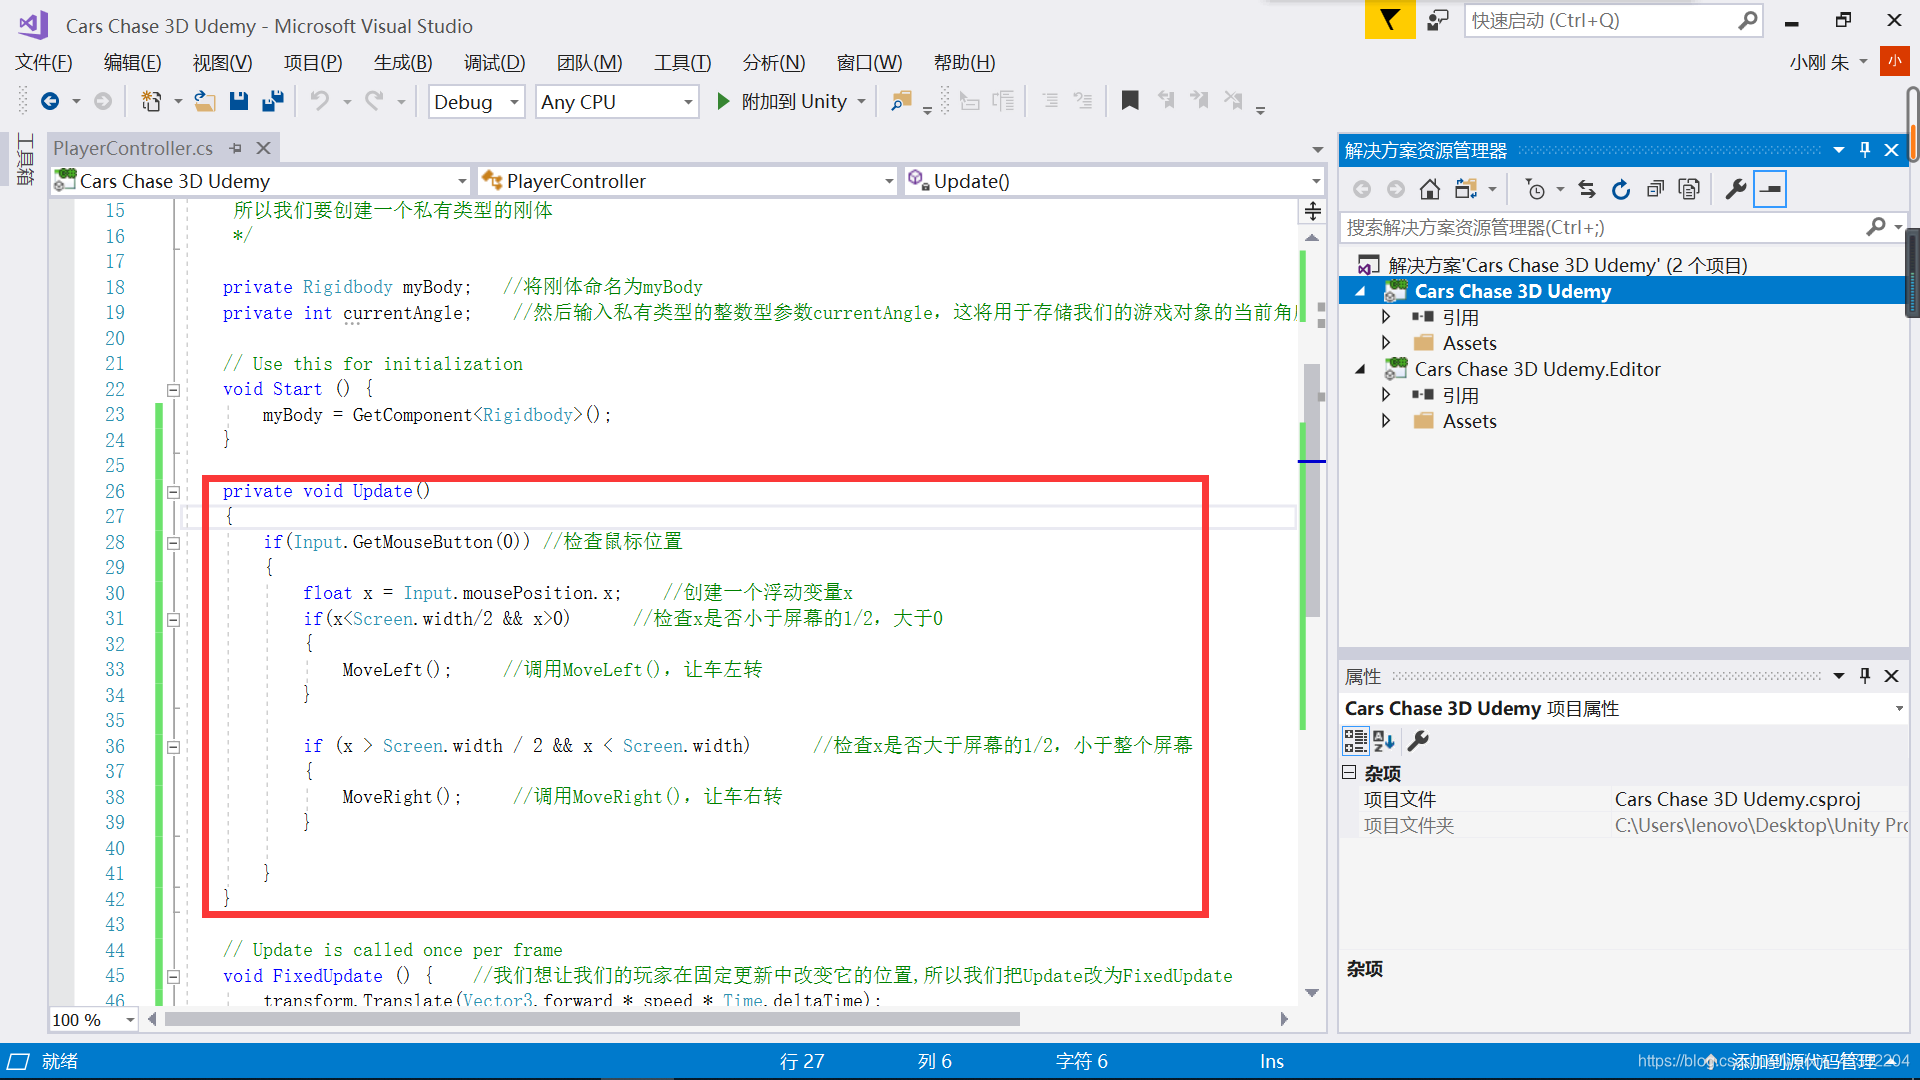Image resolution: width=1920 pixels, height=1080 pixels.
Task: Save the current file with the disk icon
Action: (238, 101)
